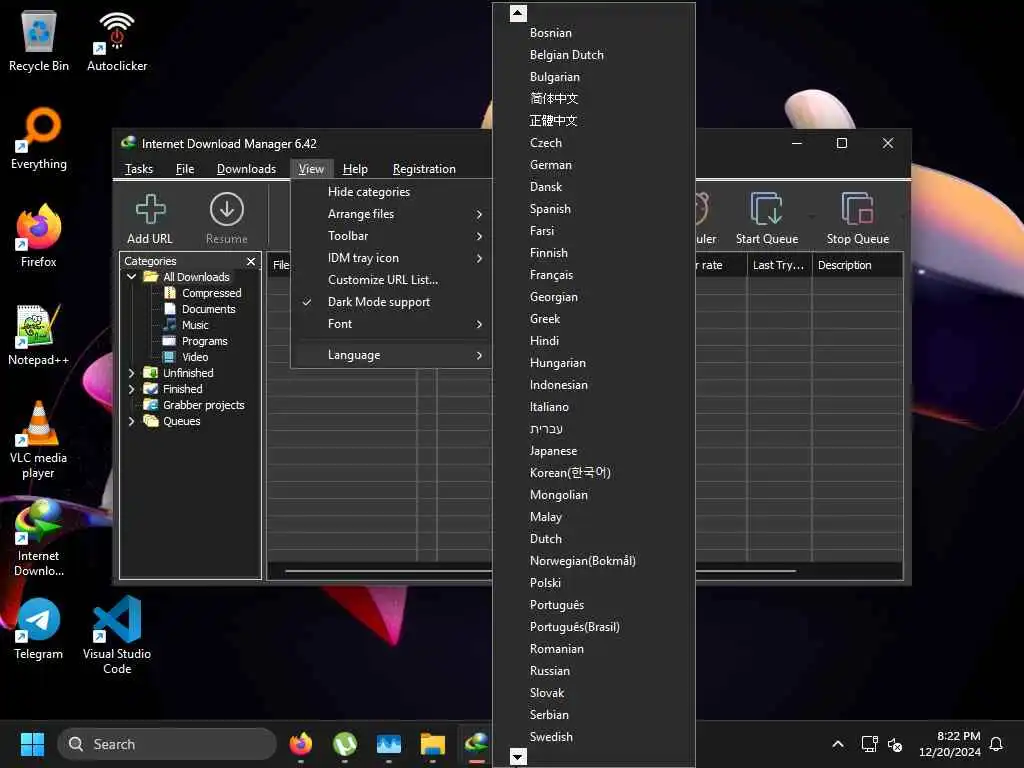
Task: Show hidden system tray icons
Action: coord(838,744)
